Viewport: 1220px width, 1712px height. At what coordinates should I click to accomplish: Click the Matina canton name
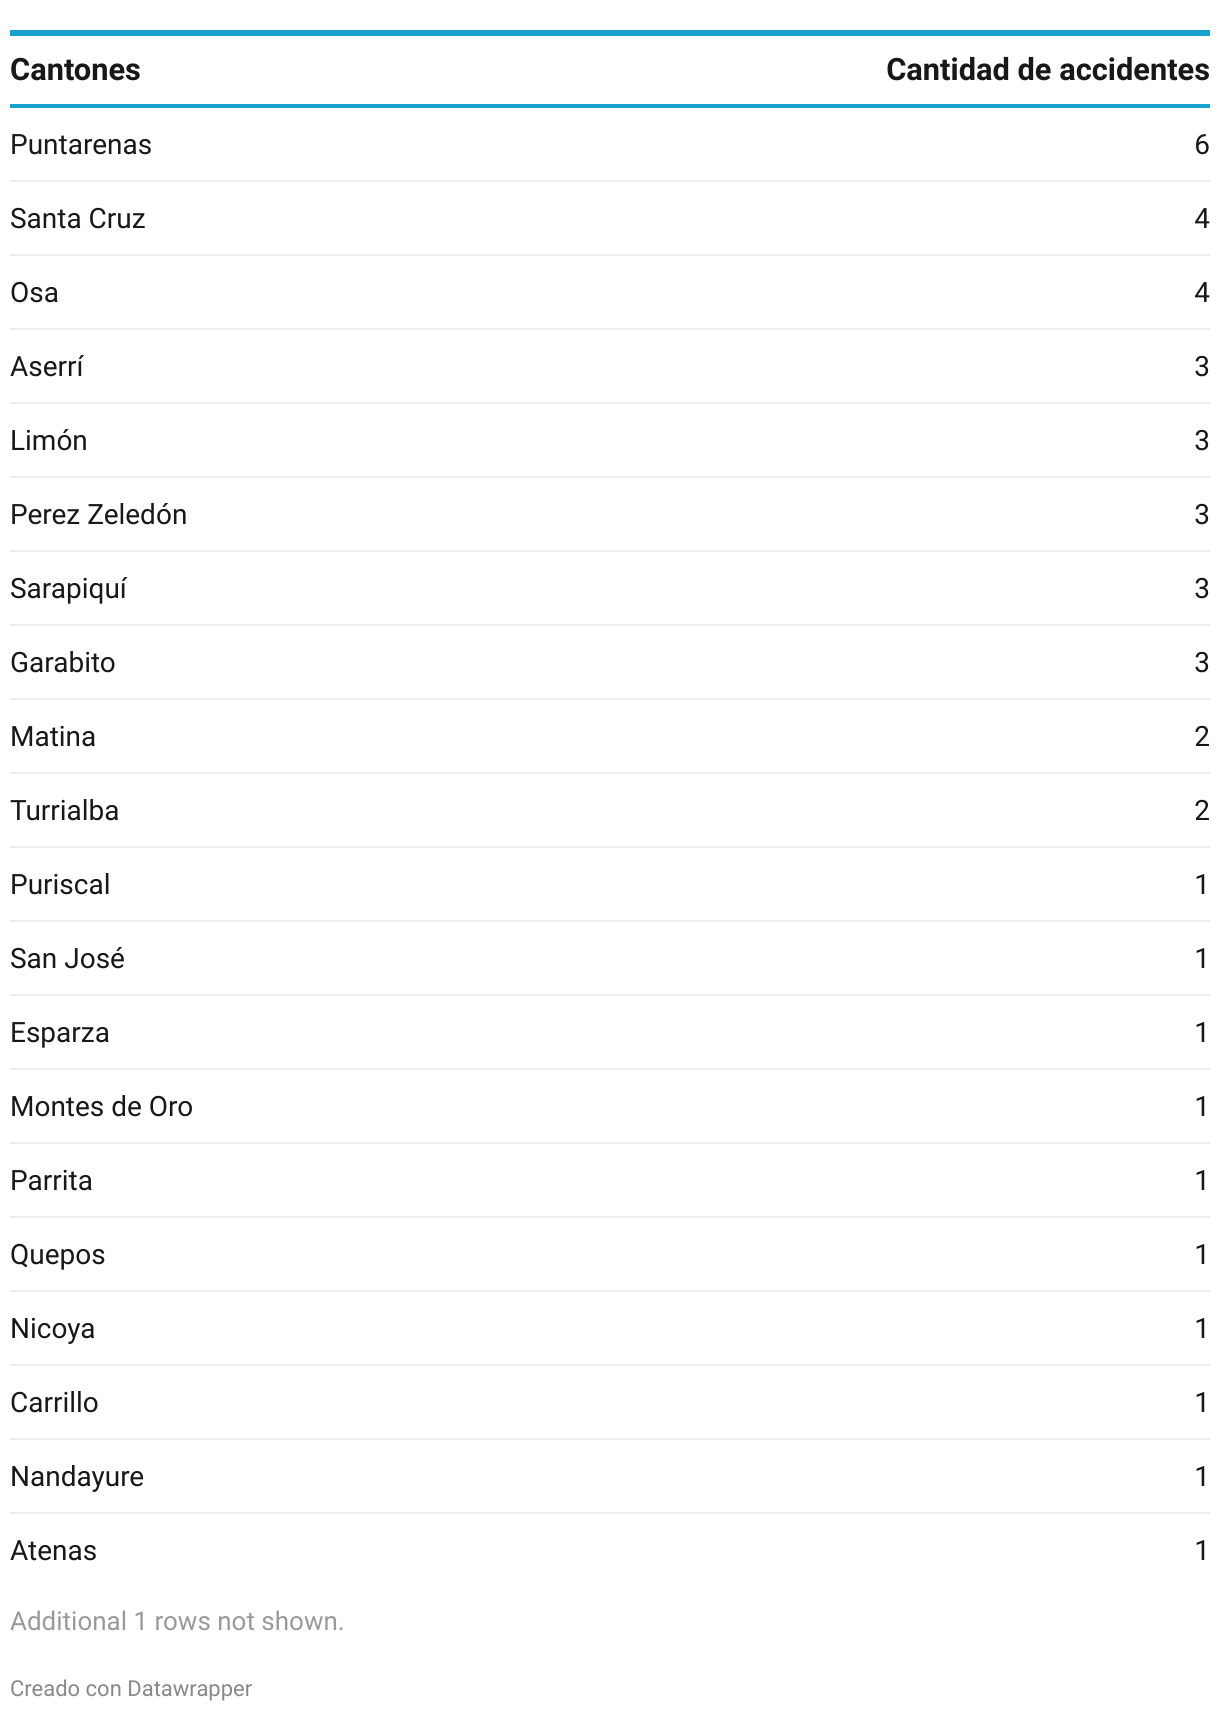tap(53, 737)
